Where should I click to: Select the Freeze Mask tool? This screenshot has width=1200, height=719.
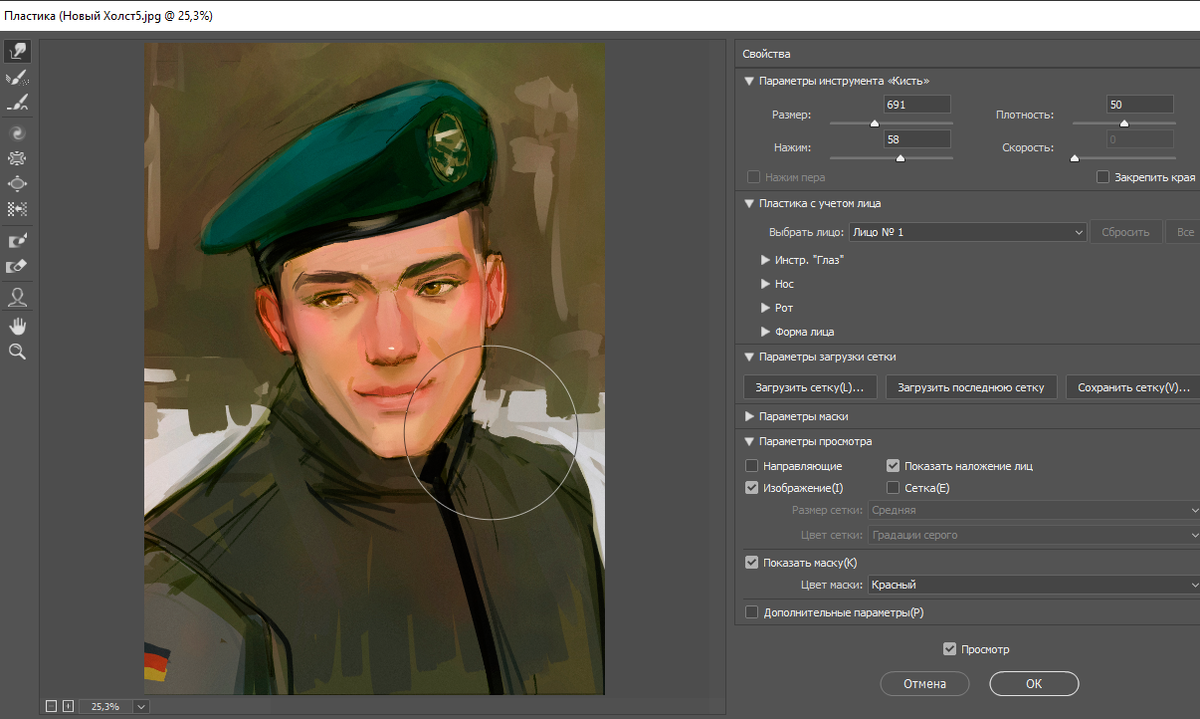[17, 241]
